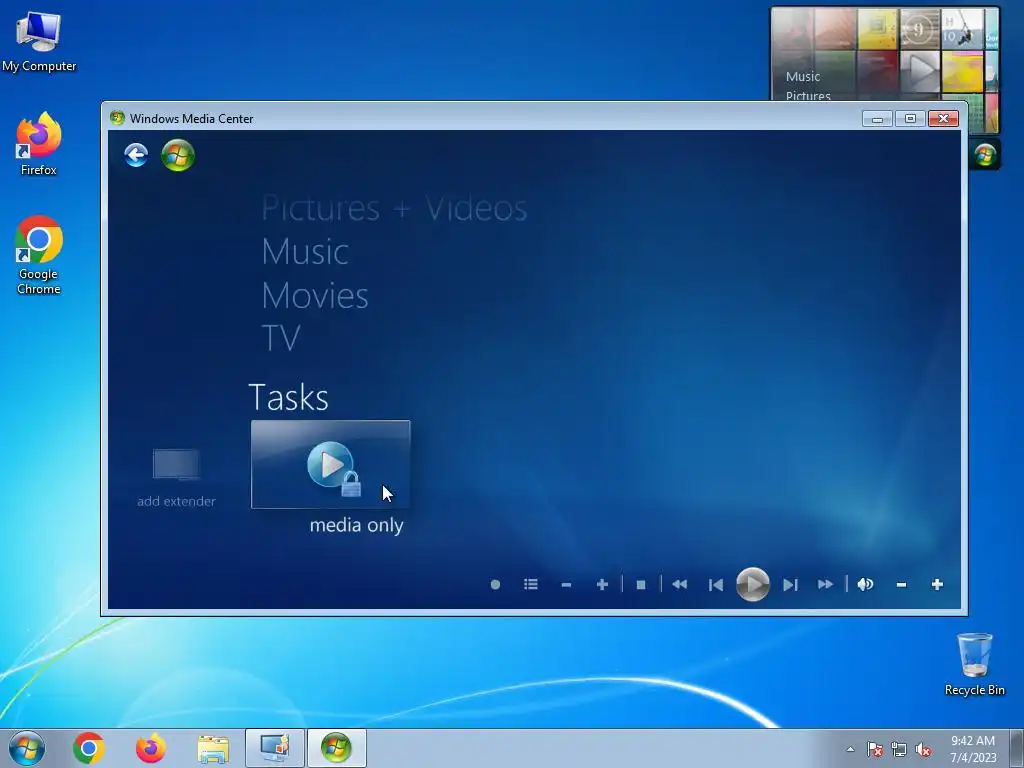Viewport: 1024px width, 768px height.
Task: Open the My Computer desktop icon
Action: click(x=39, y=42)
